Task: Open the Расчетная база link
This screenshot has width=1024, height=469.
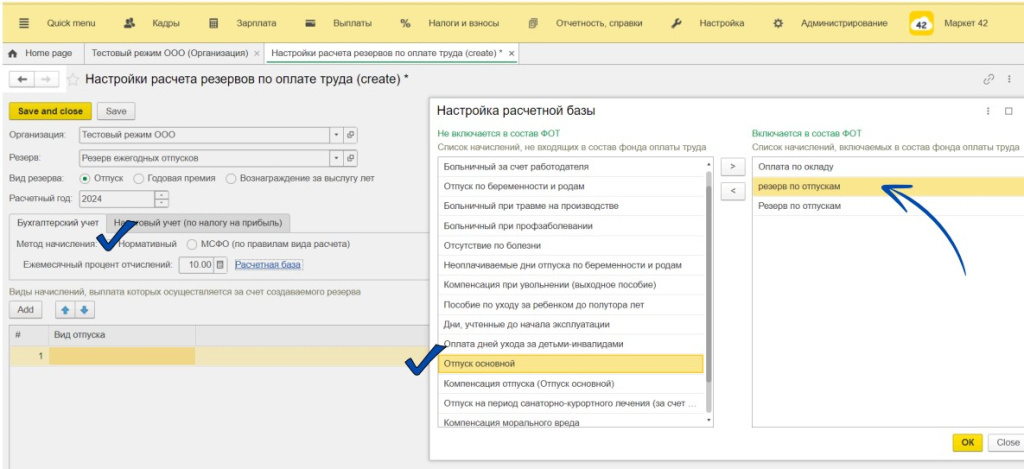Action: click(268, 265)
